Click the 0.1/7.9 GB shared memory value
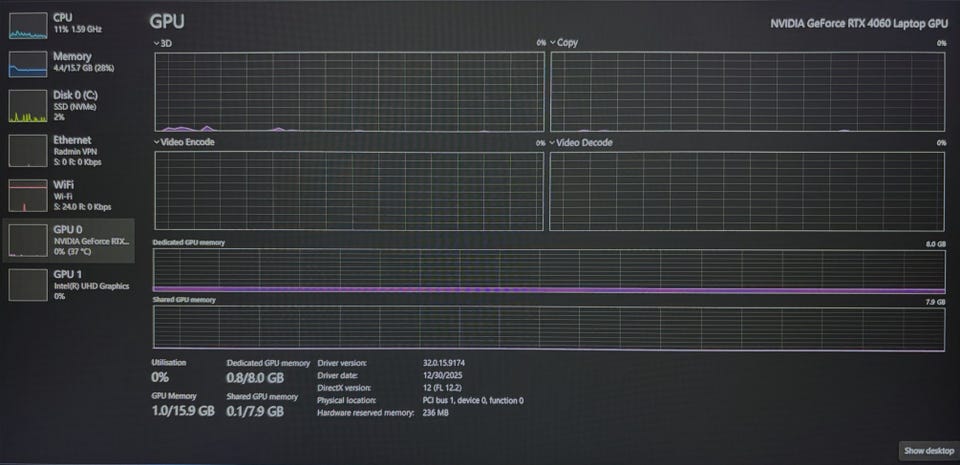This screenshot has height=465, width=960. tap(255, 411)
